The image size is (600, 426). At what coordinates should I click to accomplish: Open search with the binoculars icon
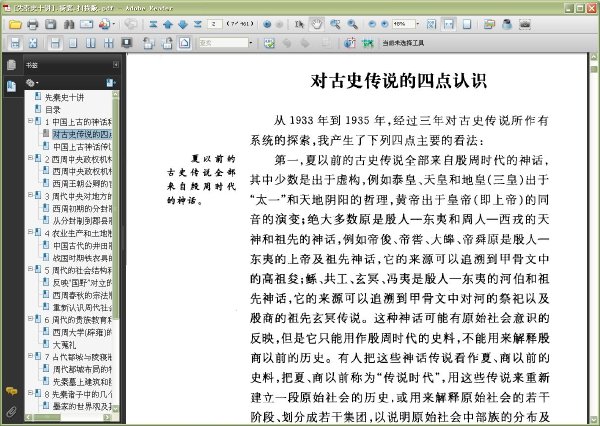pos(69,25)
